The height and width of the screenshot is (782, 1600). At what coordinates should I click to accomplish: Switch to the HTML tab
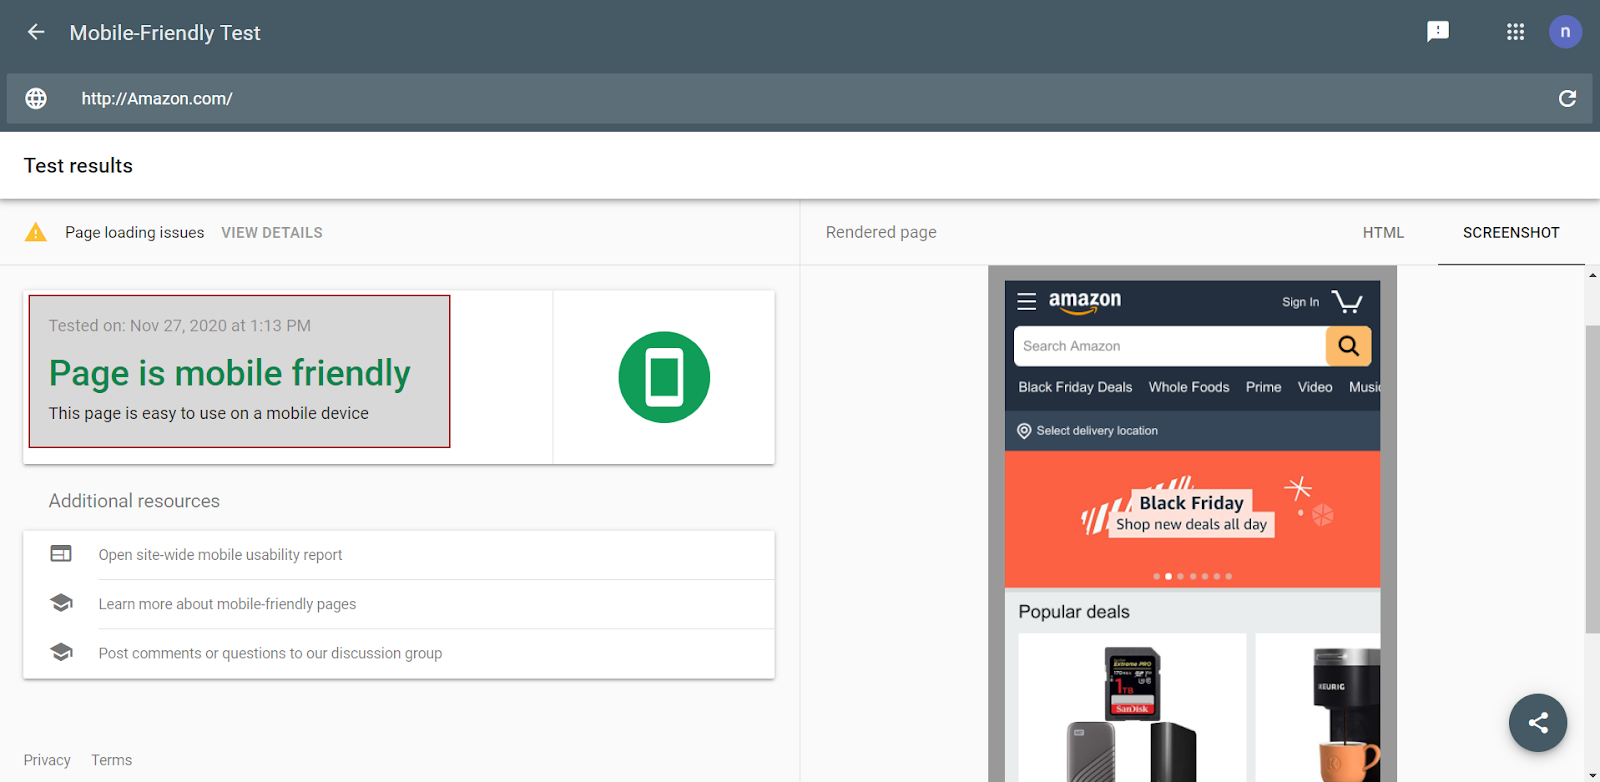pyautogui.click(x=1383, y=232)
